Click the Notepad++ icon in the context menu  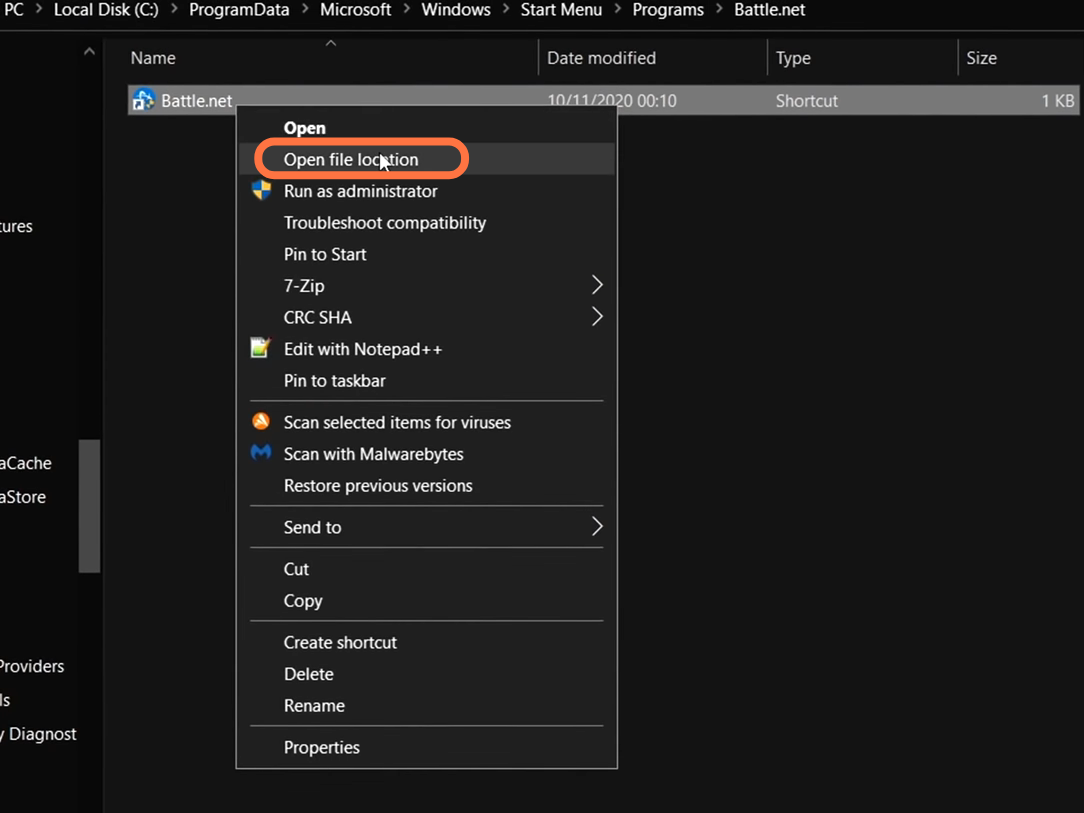(x=261, y=347)
